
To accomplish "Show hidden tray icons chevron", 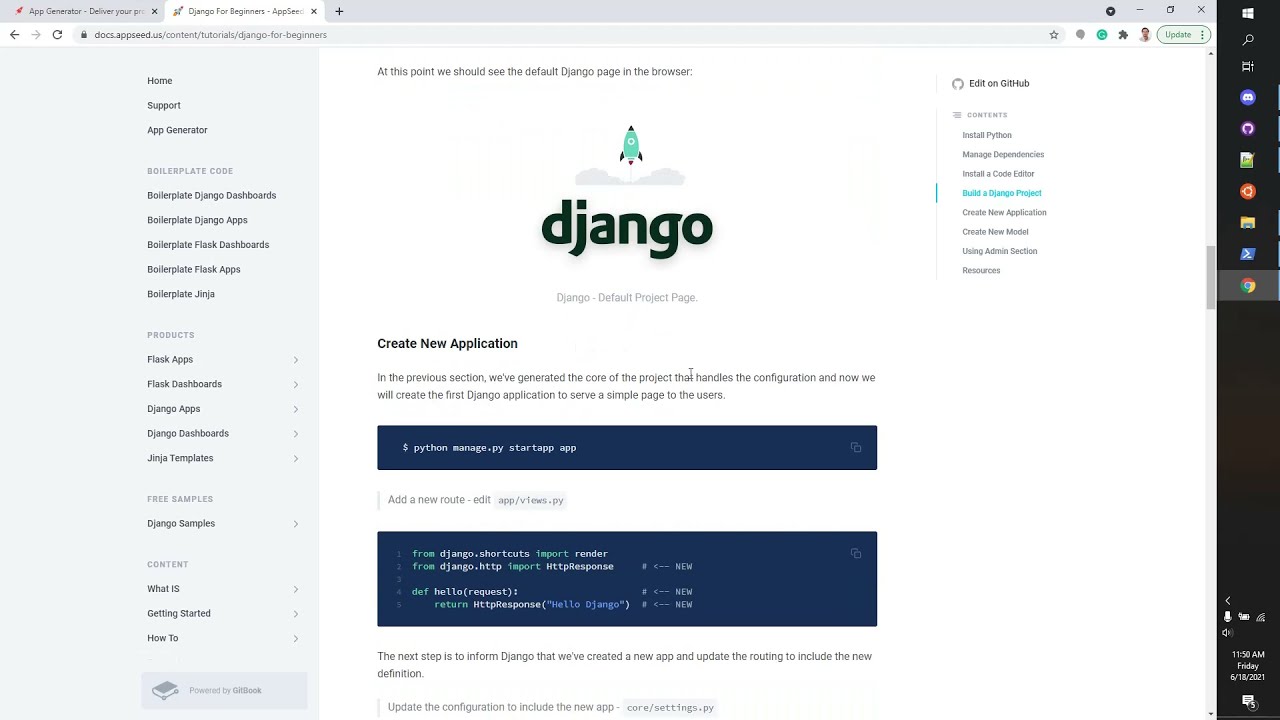I will tap(1228, 601).
